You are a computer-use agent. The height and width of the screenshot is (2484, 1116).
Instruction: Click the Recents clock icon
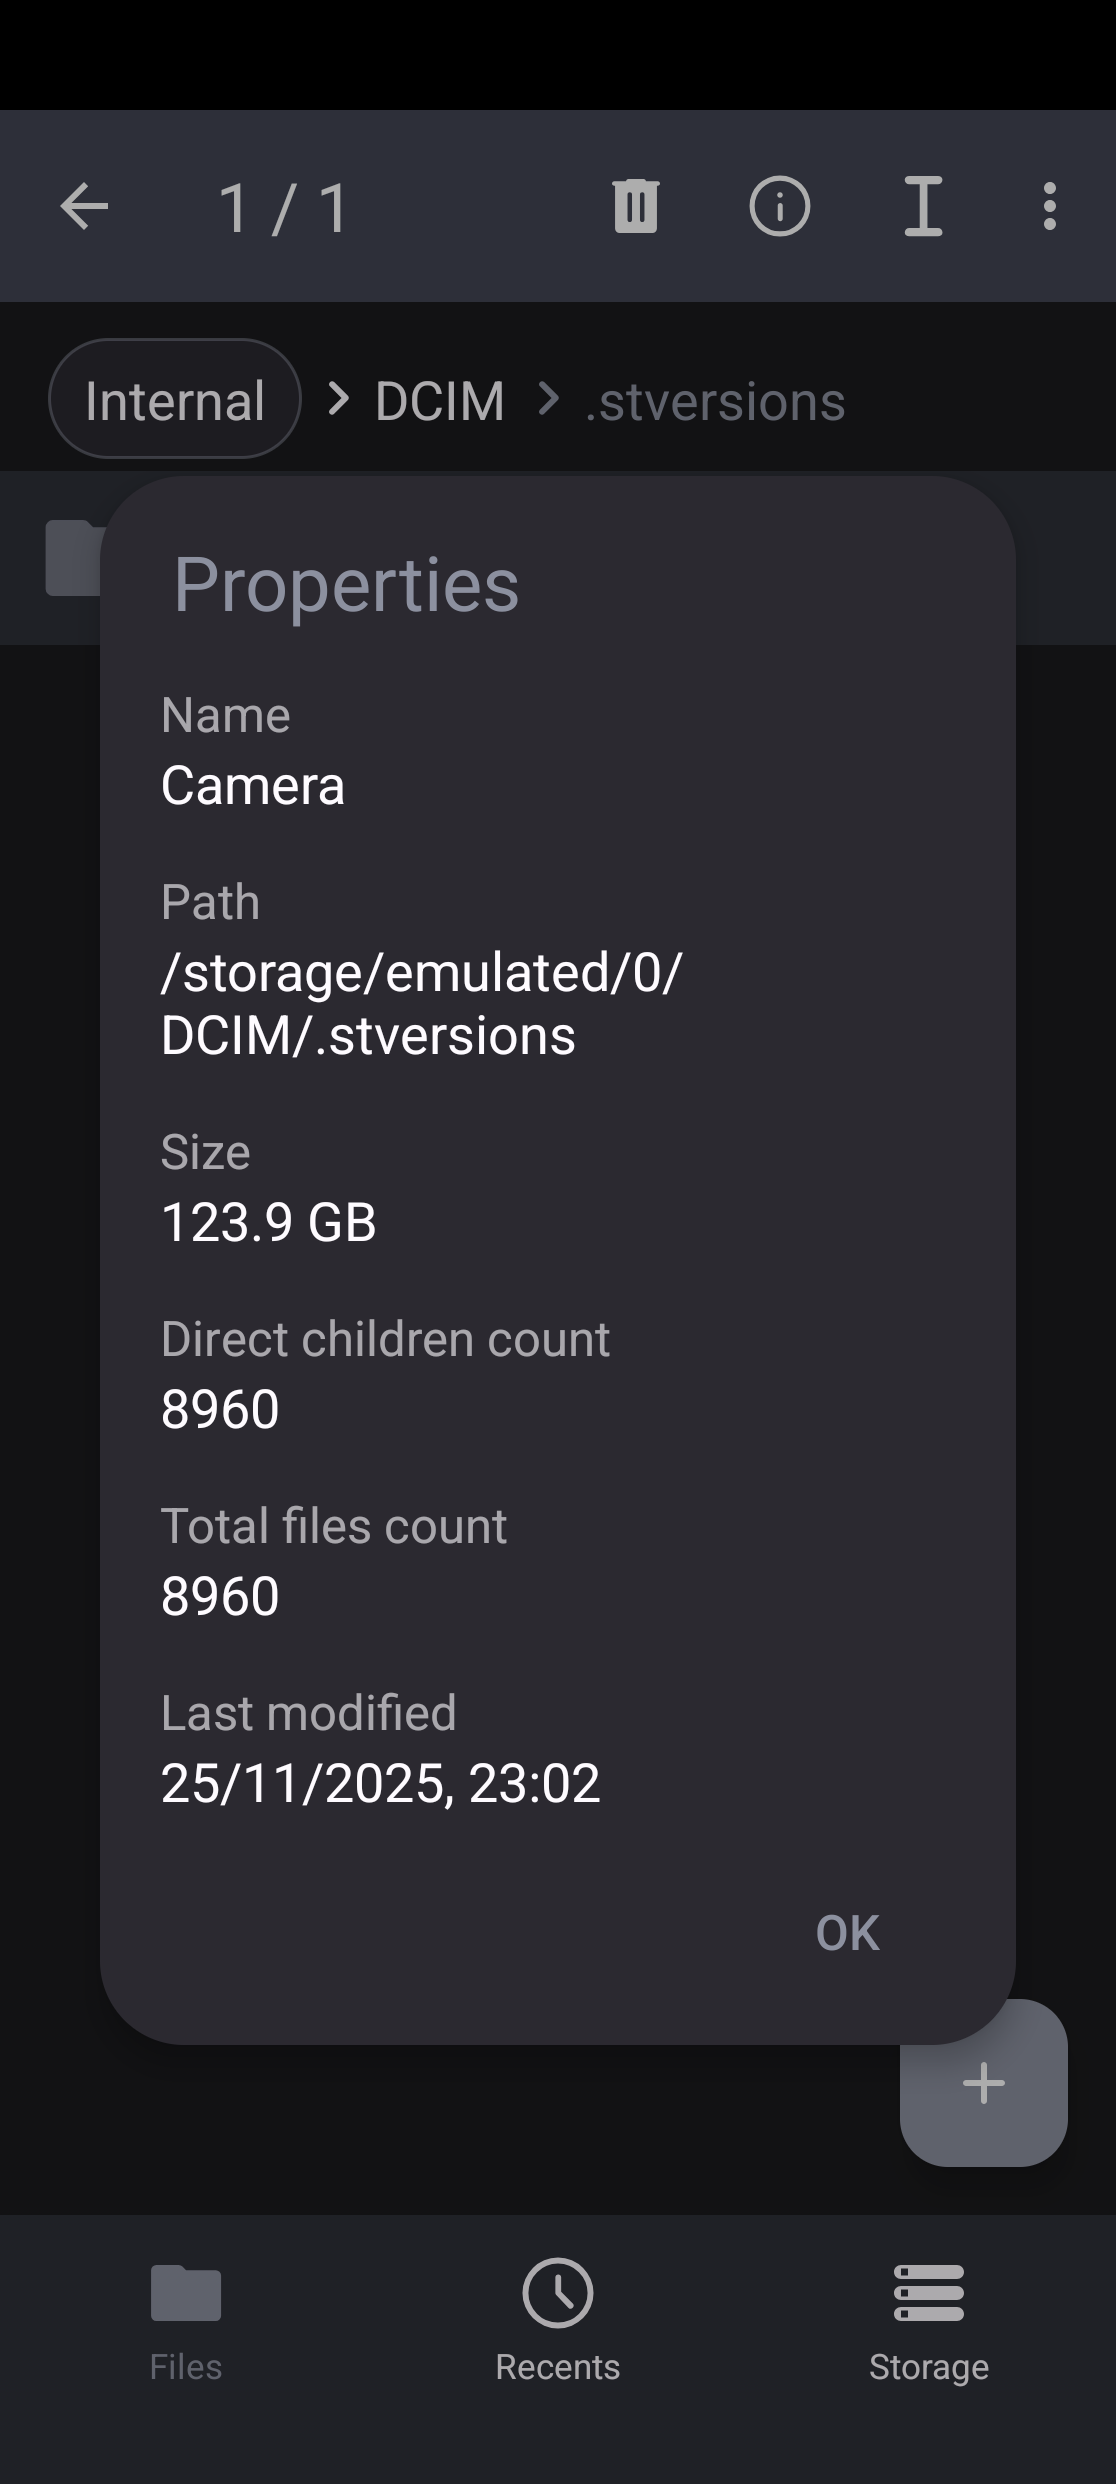coord(557,2292)
